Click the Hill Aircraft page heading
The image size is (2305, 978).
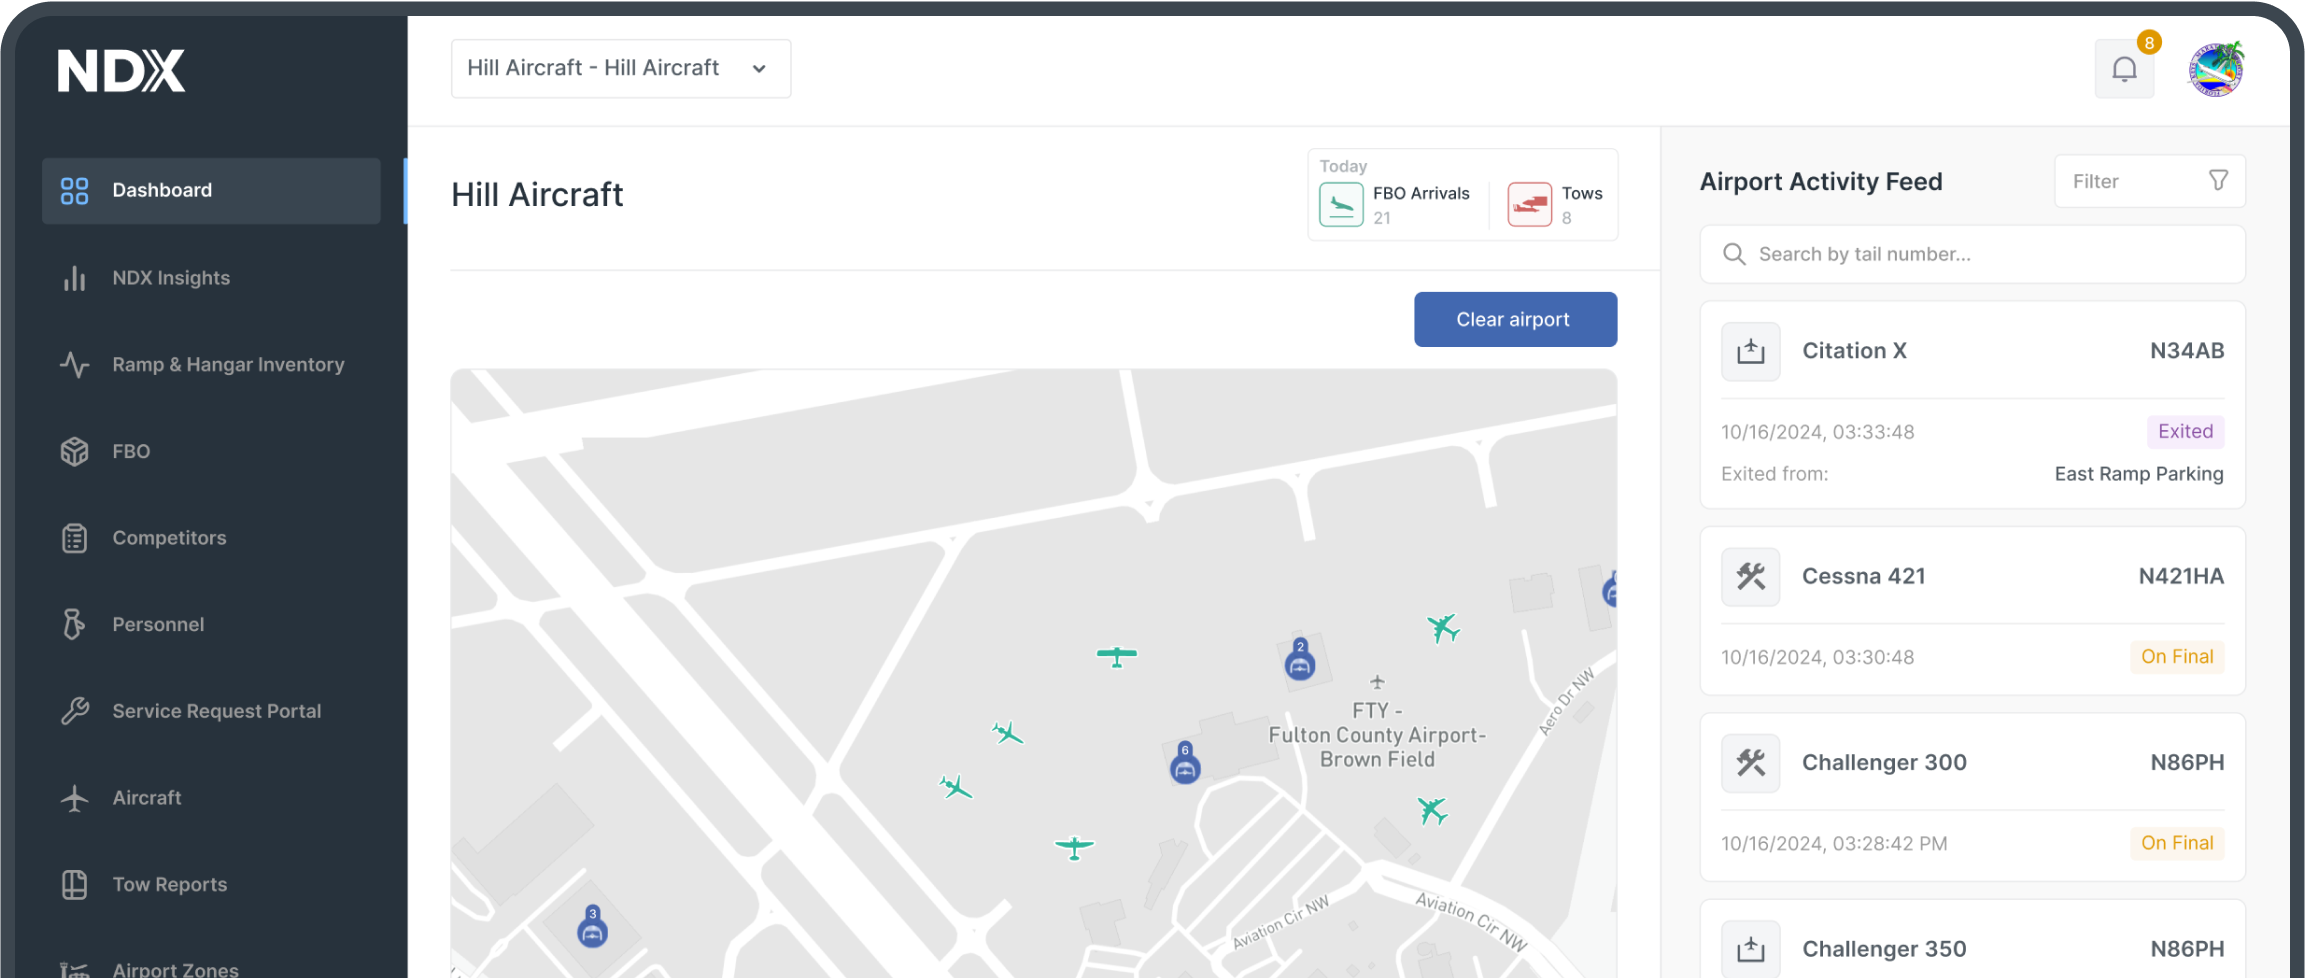(537, 195)
